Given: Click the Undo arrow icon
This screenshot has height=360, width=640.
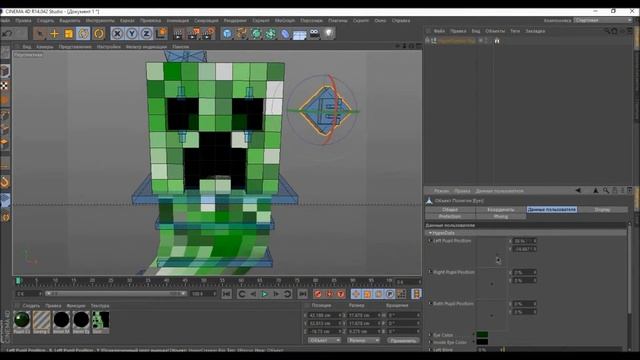Looking at the screenshot, I should tap(7, 33).
